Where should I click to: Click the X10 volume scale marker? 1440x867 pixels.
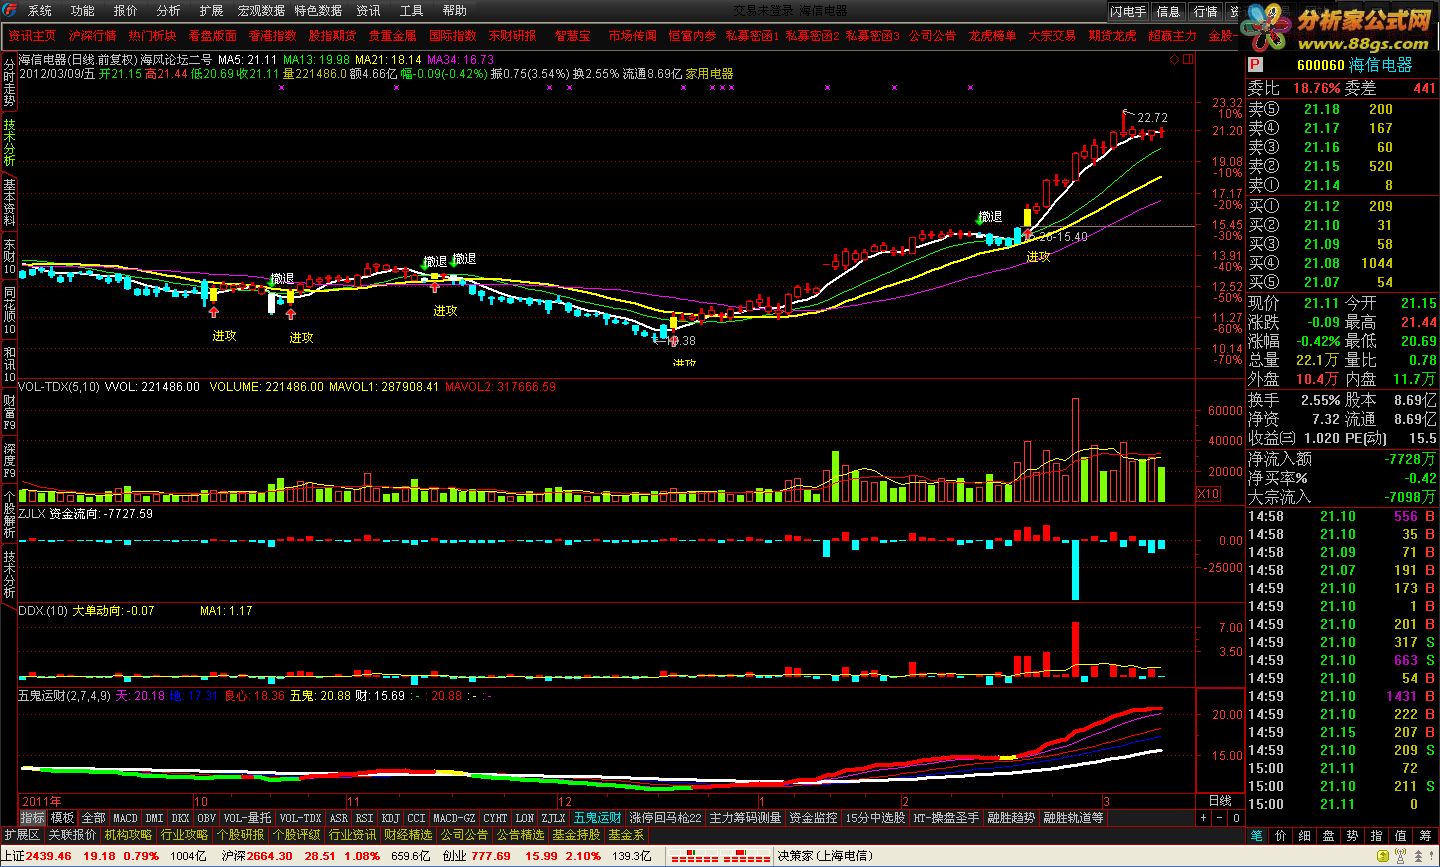coord(1208,494)
